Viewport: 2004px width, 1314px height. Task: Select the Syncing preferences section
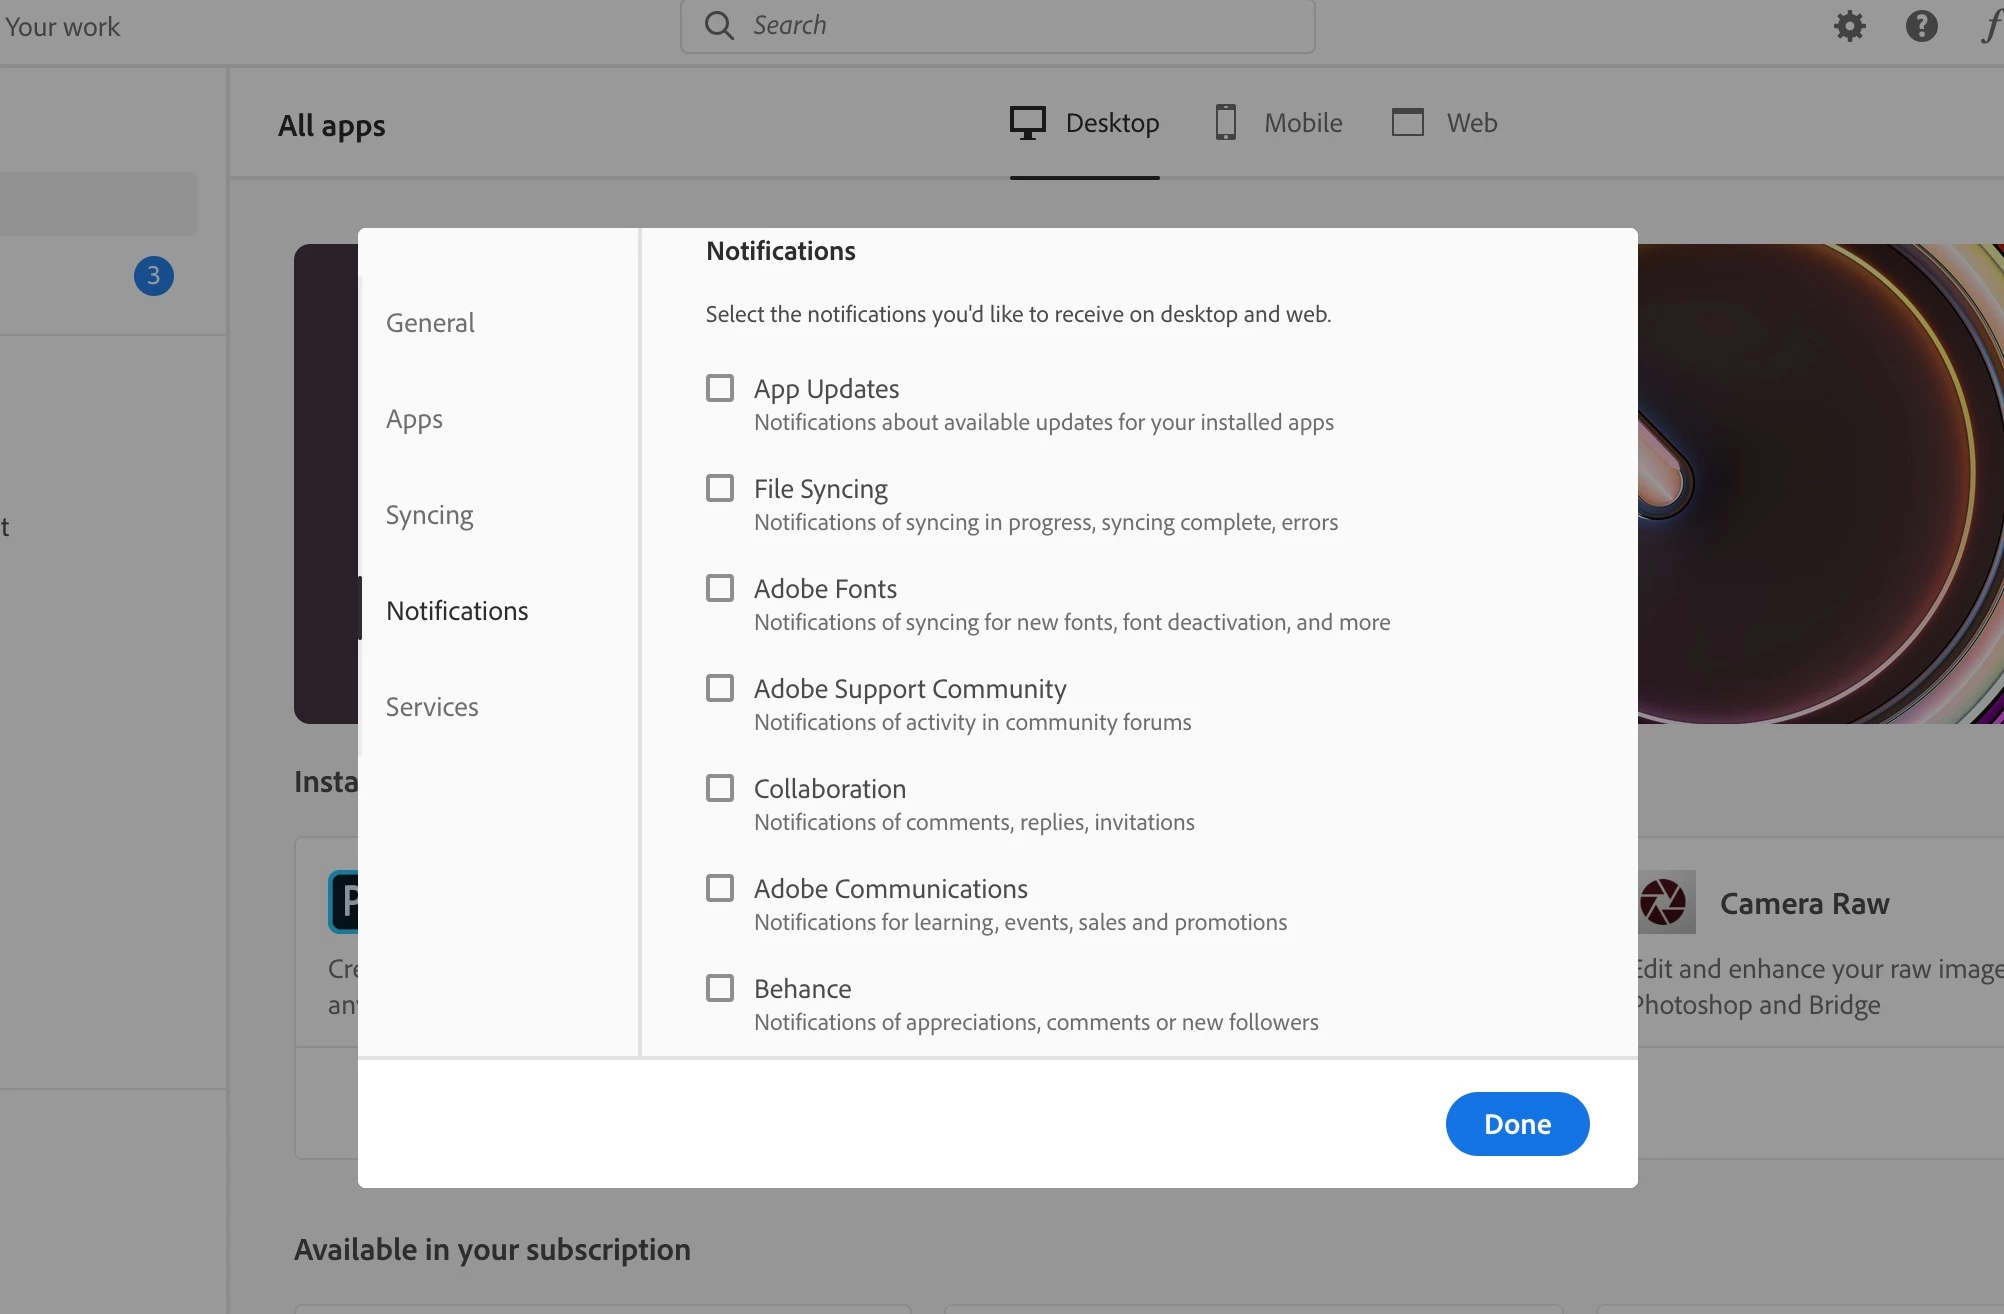tap(430, 515)
